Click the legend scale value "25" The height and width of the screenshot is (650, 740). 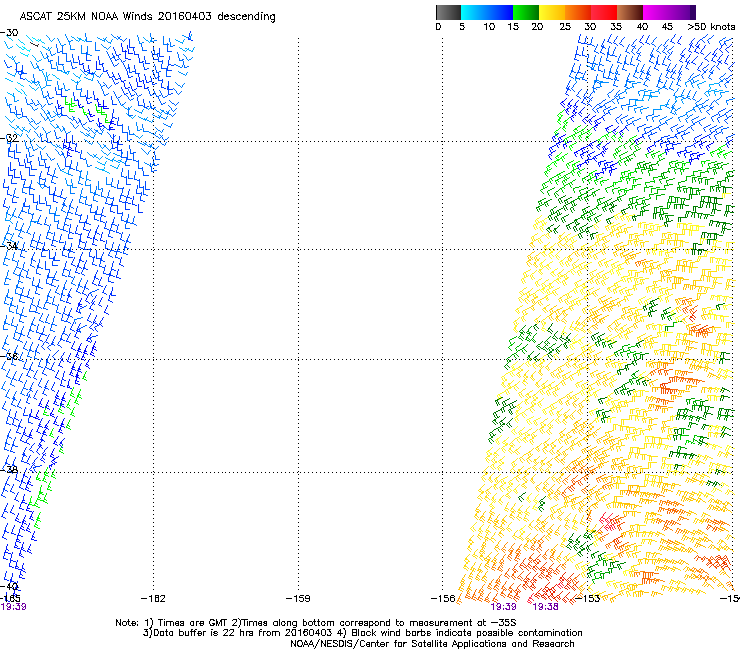pos(565,27)
